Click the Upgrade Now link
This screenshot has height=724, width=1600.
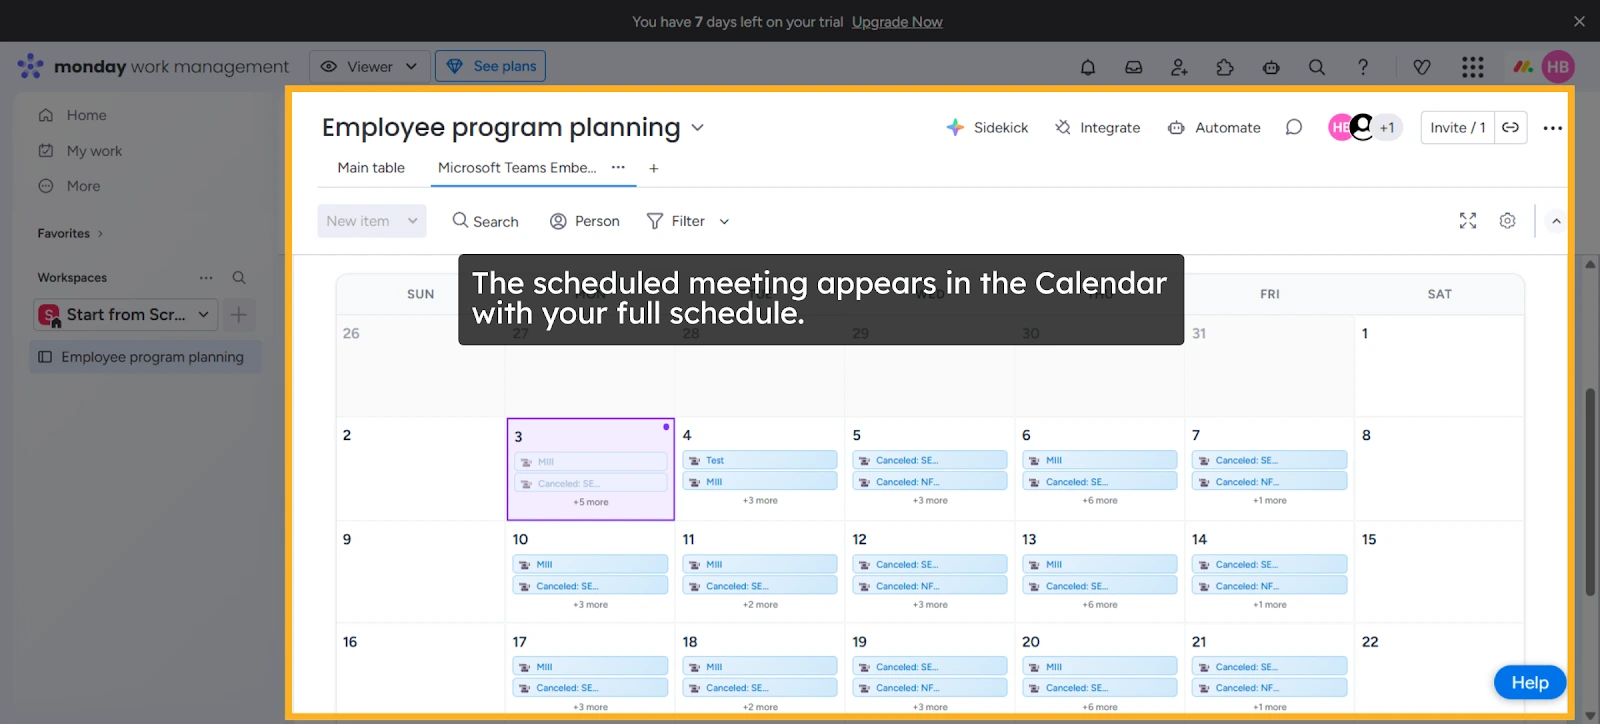(x=896, y=21)
